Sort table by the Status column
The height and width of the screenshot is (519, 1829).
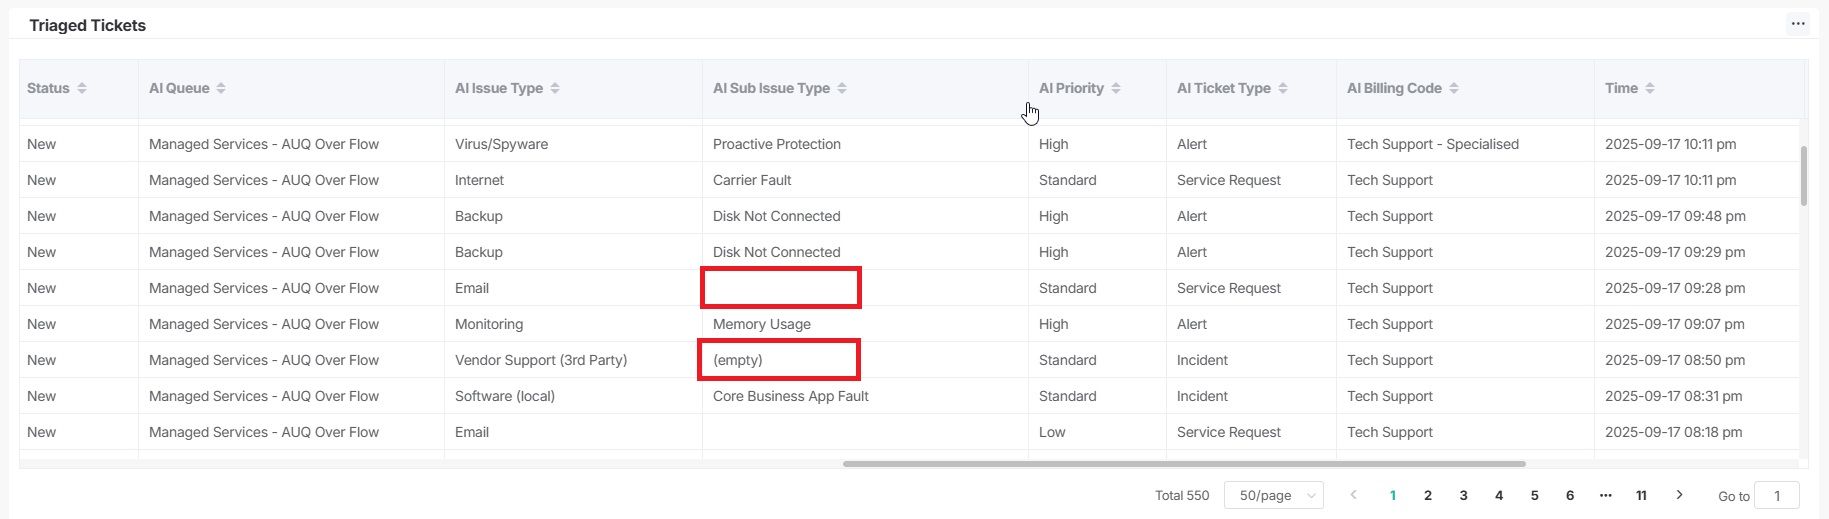coord(82,88)
